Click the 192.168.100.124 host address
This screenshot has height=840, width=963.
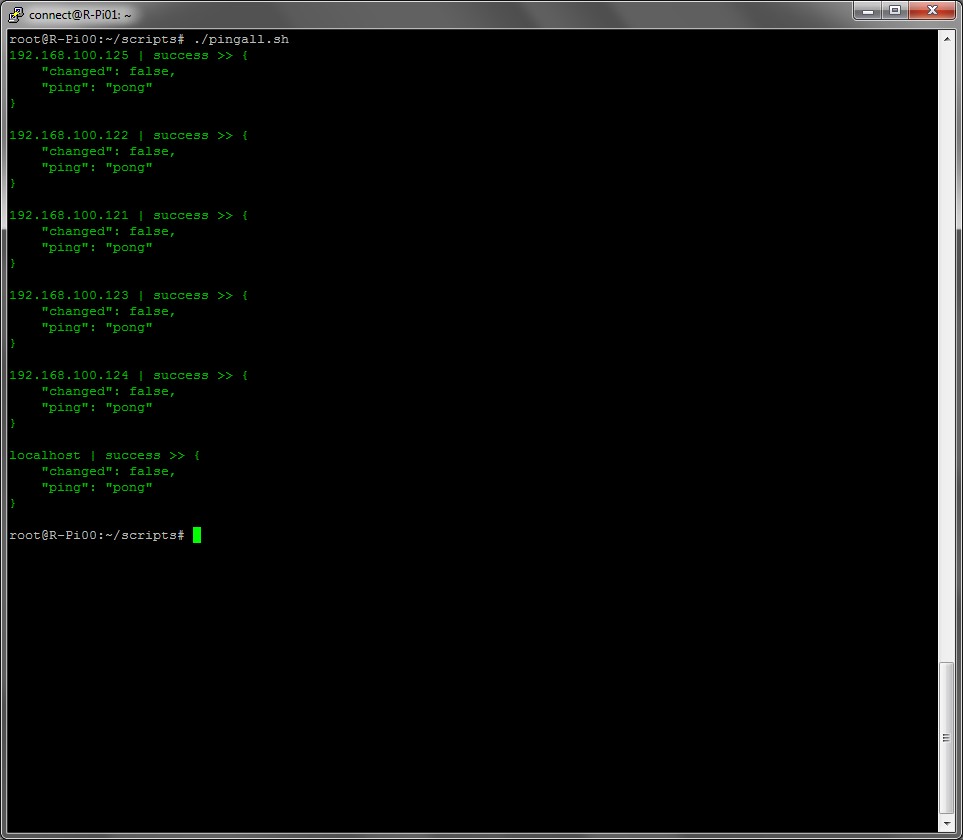pyautogui.click(x=69, y=375)
